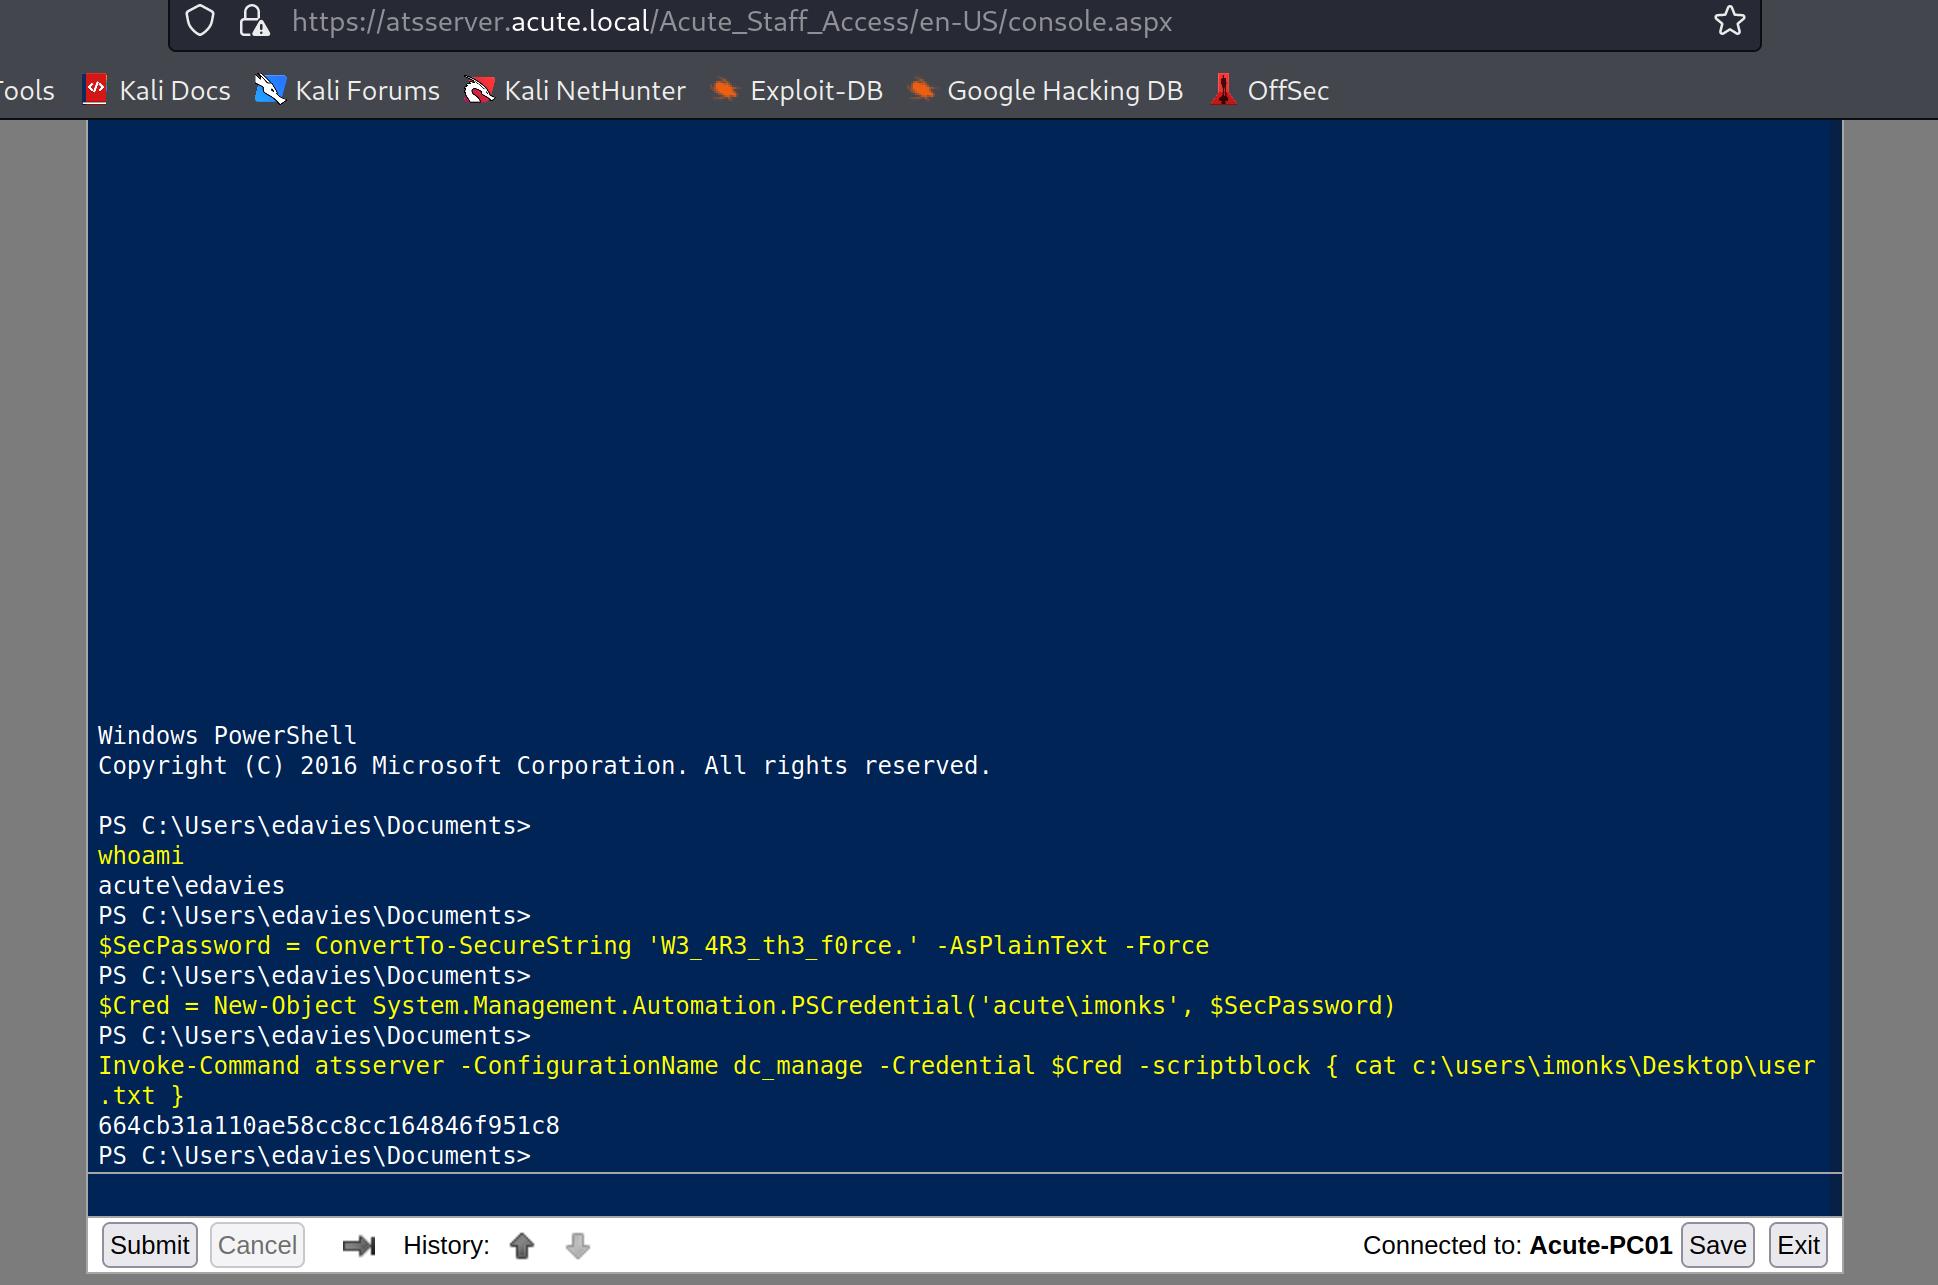Open the Google Hacking DB bookmark
Viewport: 1938px width, 1285px height.
(x=1045, y=91)
